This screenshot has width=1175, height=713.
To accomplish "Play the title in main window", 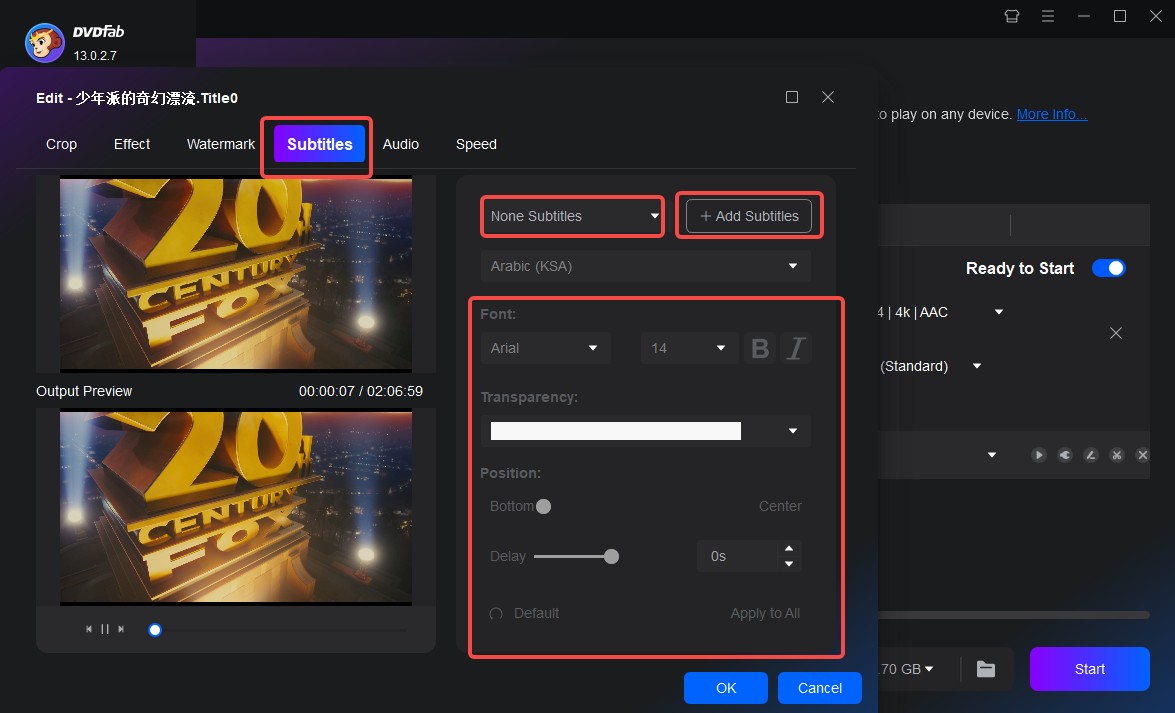I will (x=1039, y=454).
